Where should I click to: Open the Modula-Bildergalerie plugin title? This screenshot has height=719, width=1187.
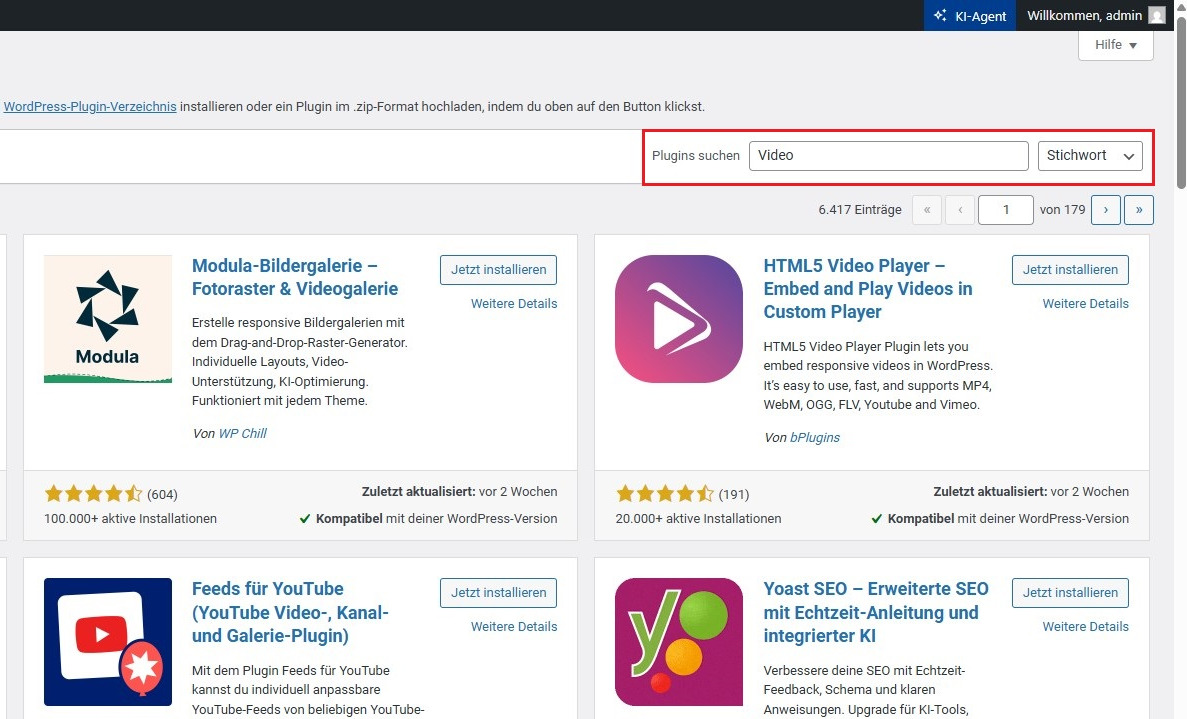295,277
